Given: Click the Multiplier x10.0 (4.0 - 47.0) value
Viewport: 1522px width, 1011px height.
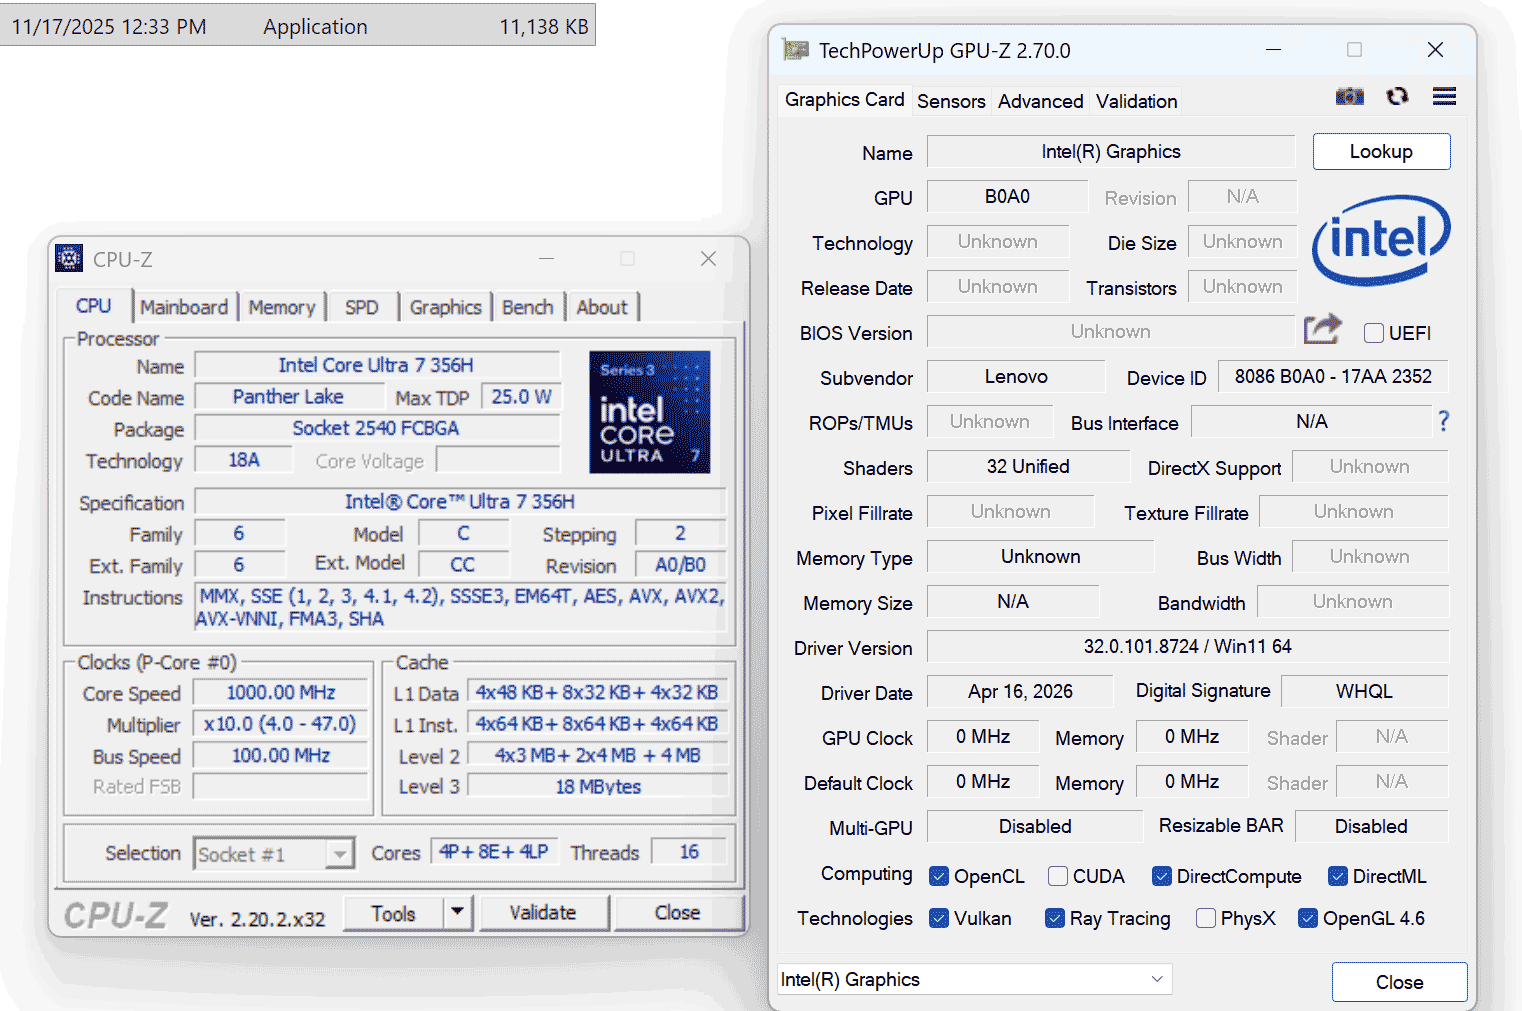Looking at the screenshot, I should (281, 724).
